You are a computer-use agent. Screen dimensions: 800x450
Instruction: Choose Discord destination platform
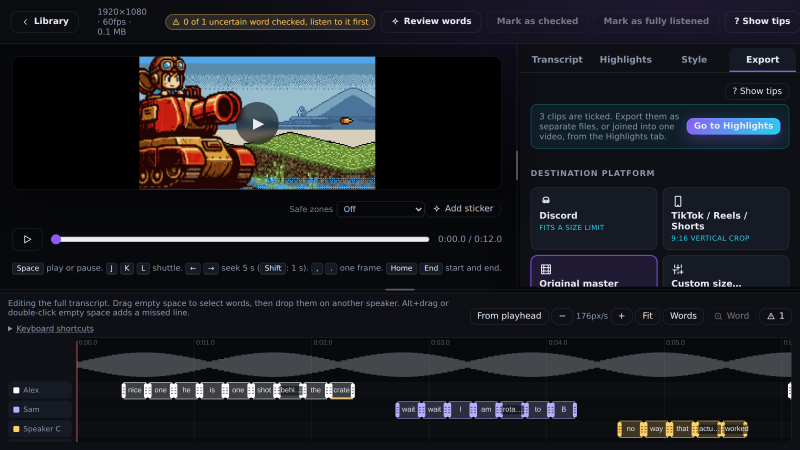[594, 218]
